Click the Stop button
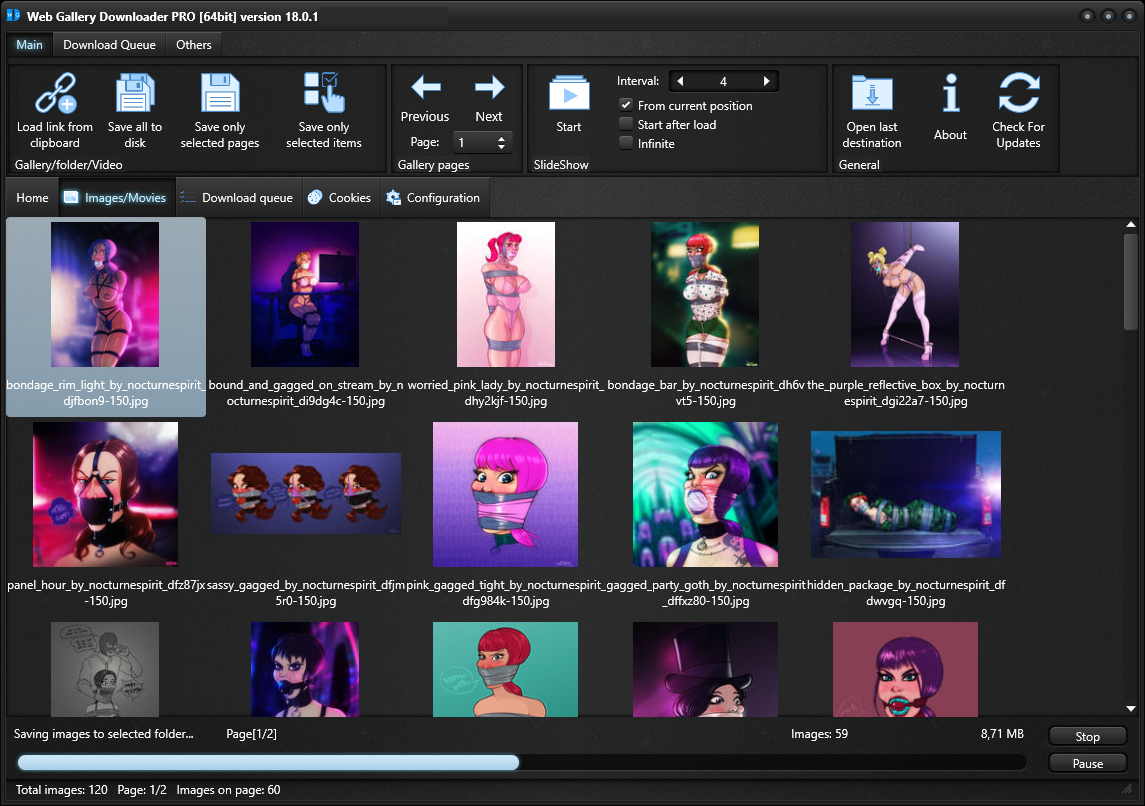The width and height of the screenshot is (1145, 806). click(x=1087, y=737)
